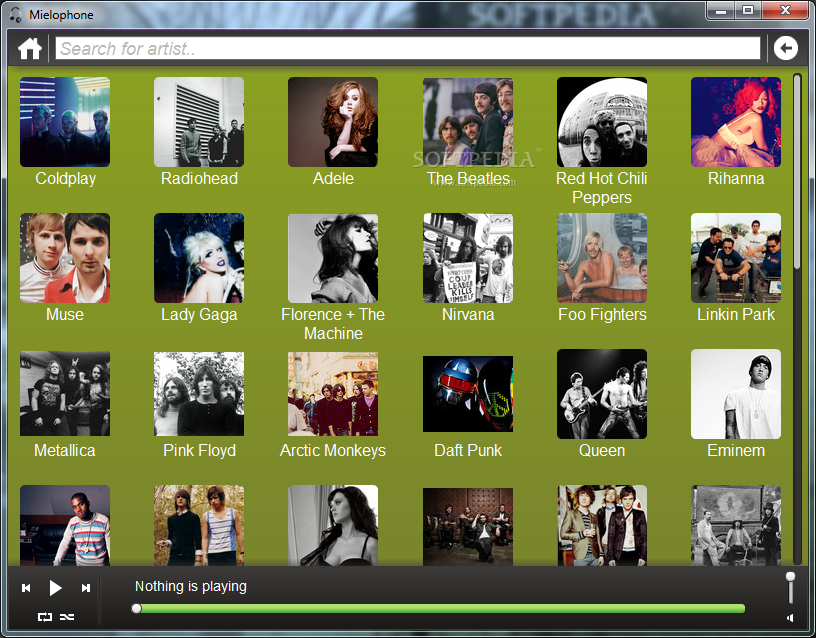The width and height of the screenshot is (816, 638).
Task: Start playback with the Play button
Action: (55, 588)
